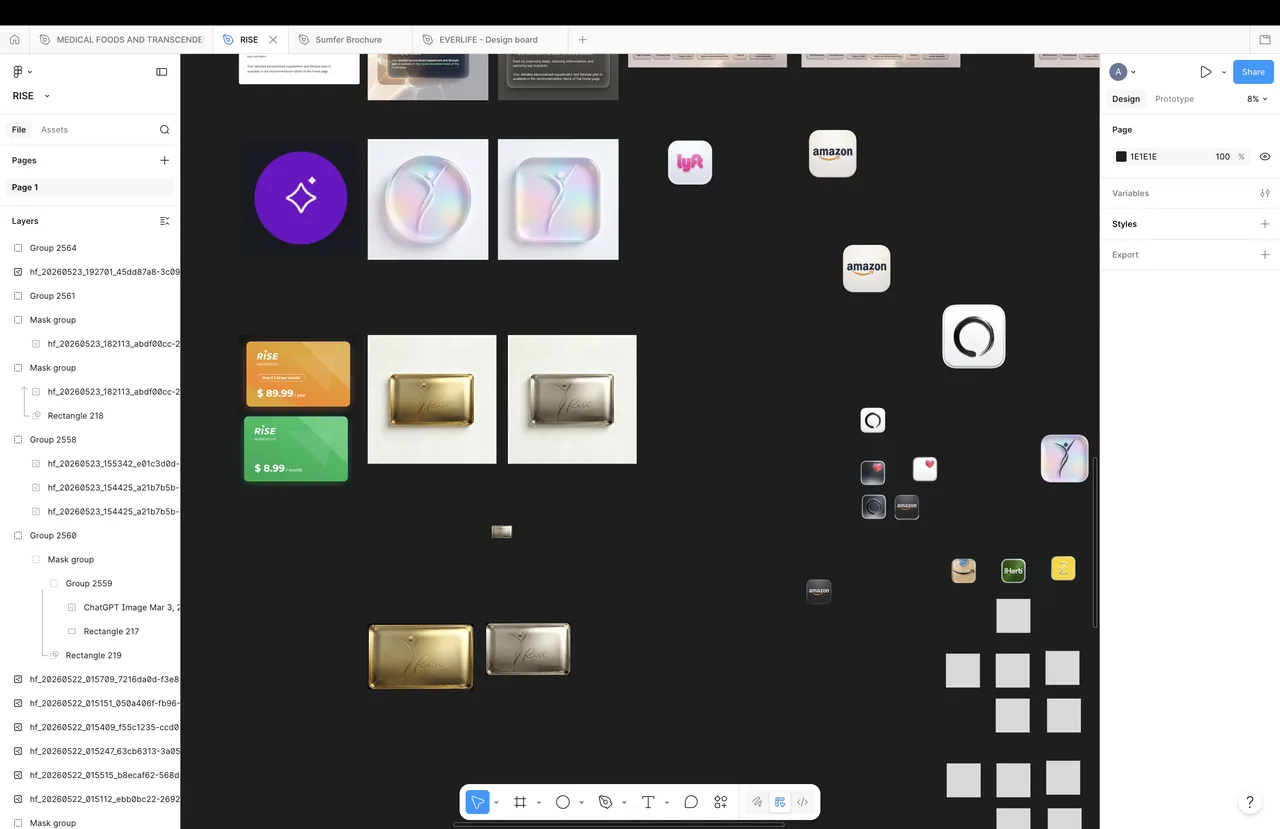Search layers with the magnifier icon

165,130
